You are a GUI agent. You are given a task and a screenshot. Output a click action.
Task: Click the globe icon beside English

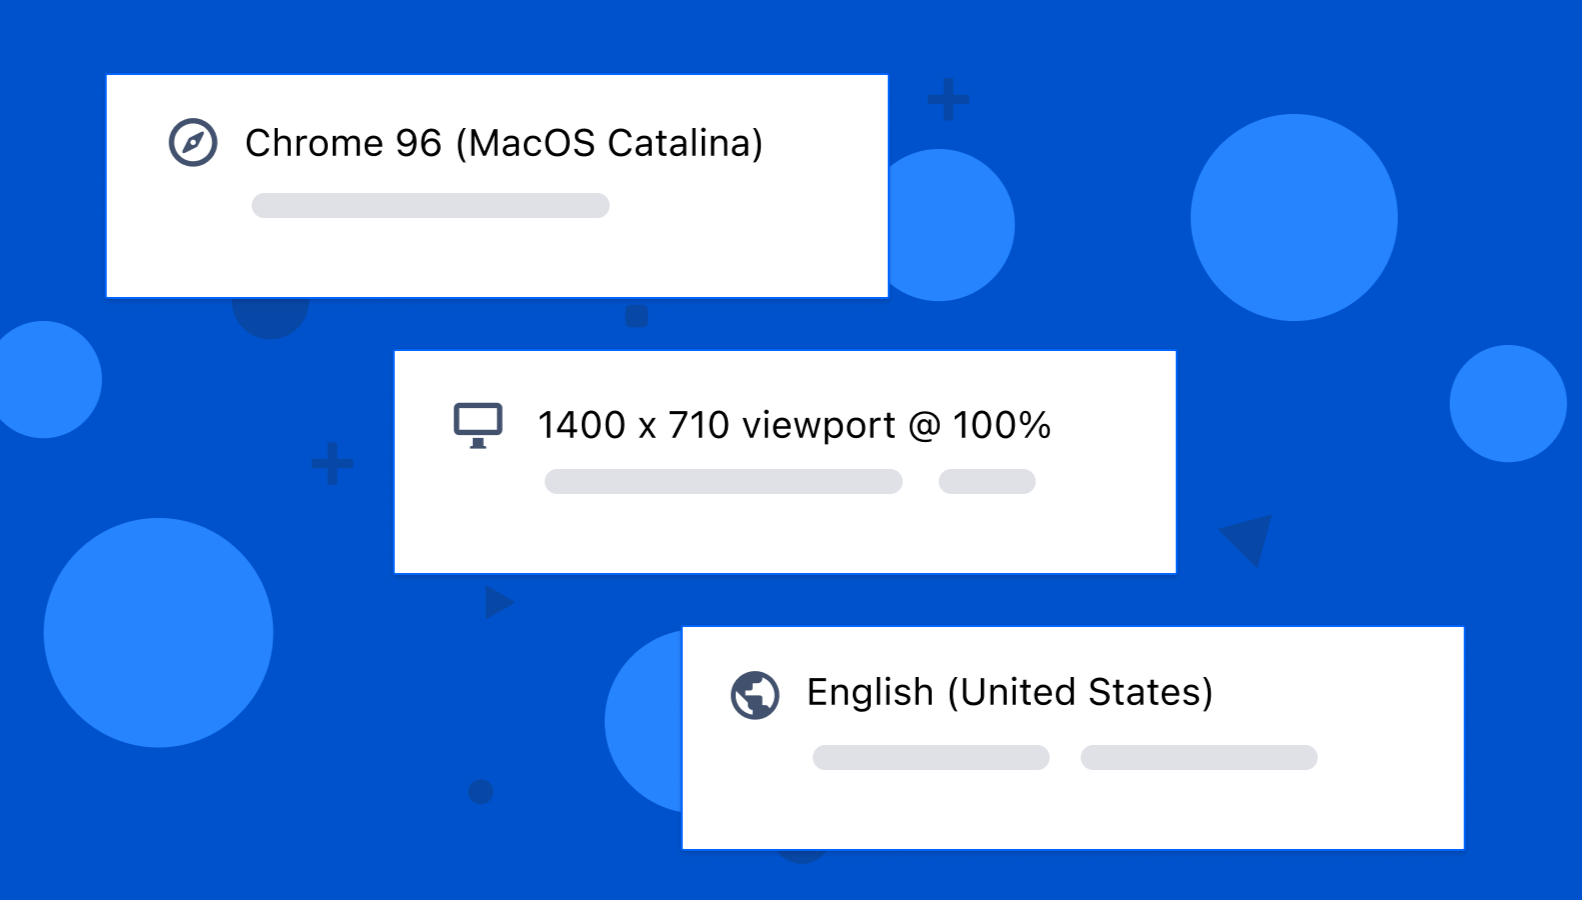click(x=755, y=695)
